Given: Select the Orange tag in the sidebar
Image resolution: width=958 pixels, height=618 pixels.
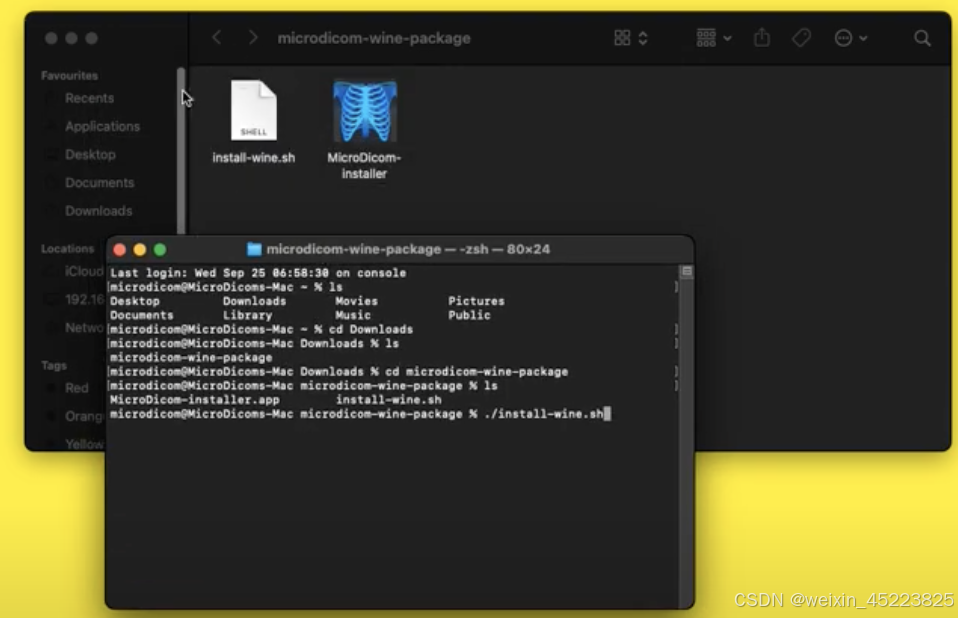Looking at the screenshot, I should (82, 416).
